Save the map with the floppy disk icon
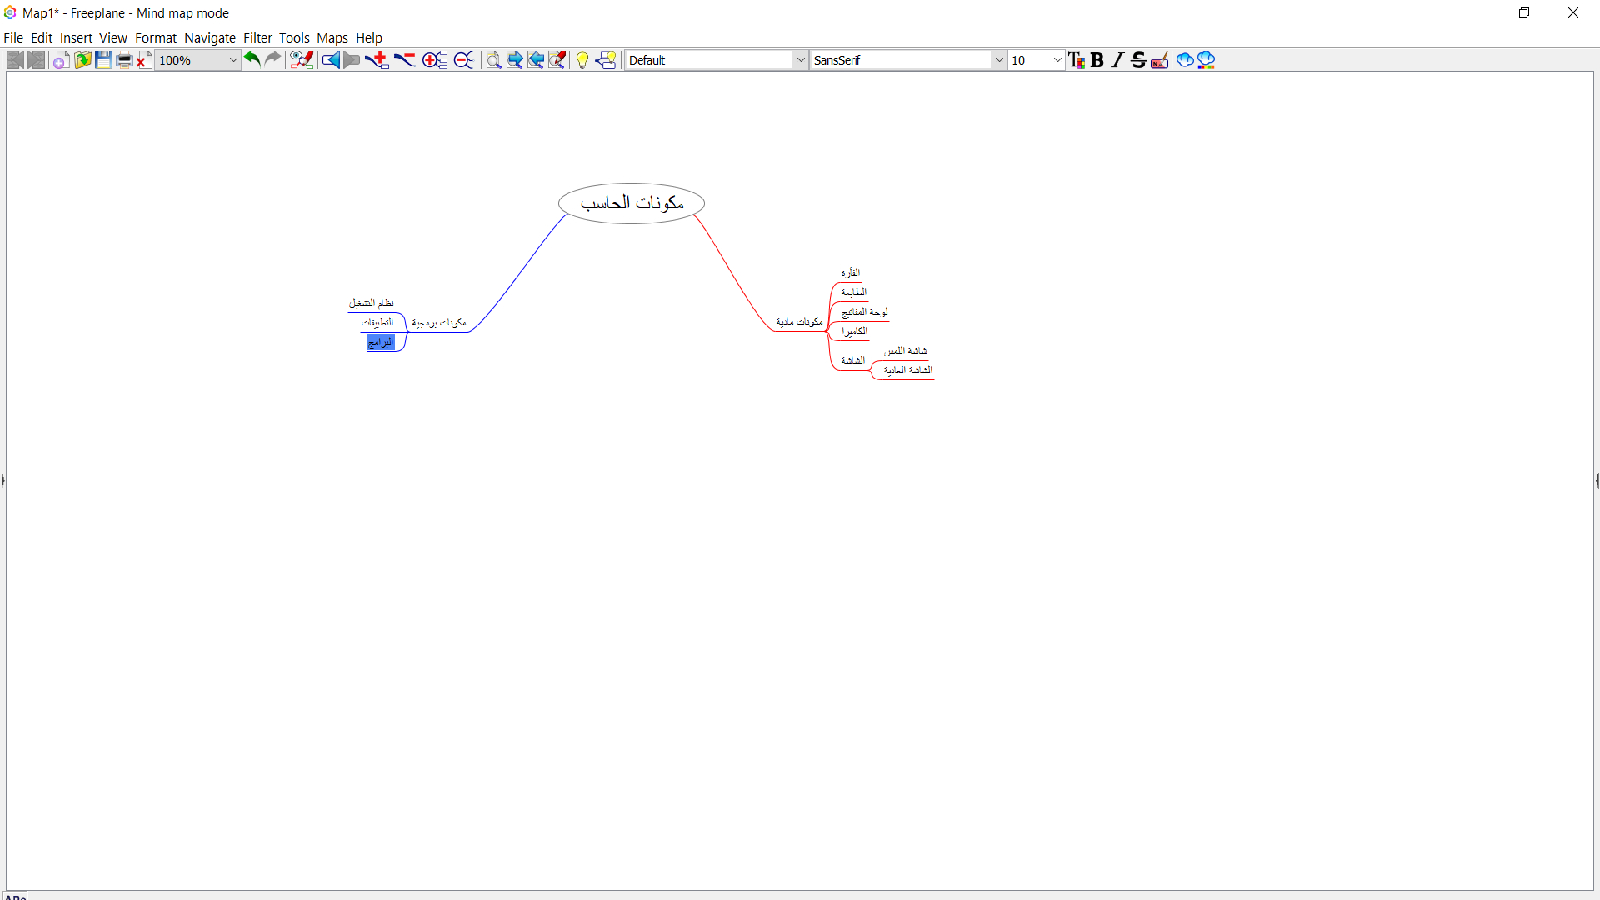The height and width of the screenshot is (900, 1600). 103,60
